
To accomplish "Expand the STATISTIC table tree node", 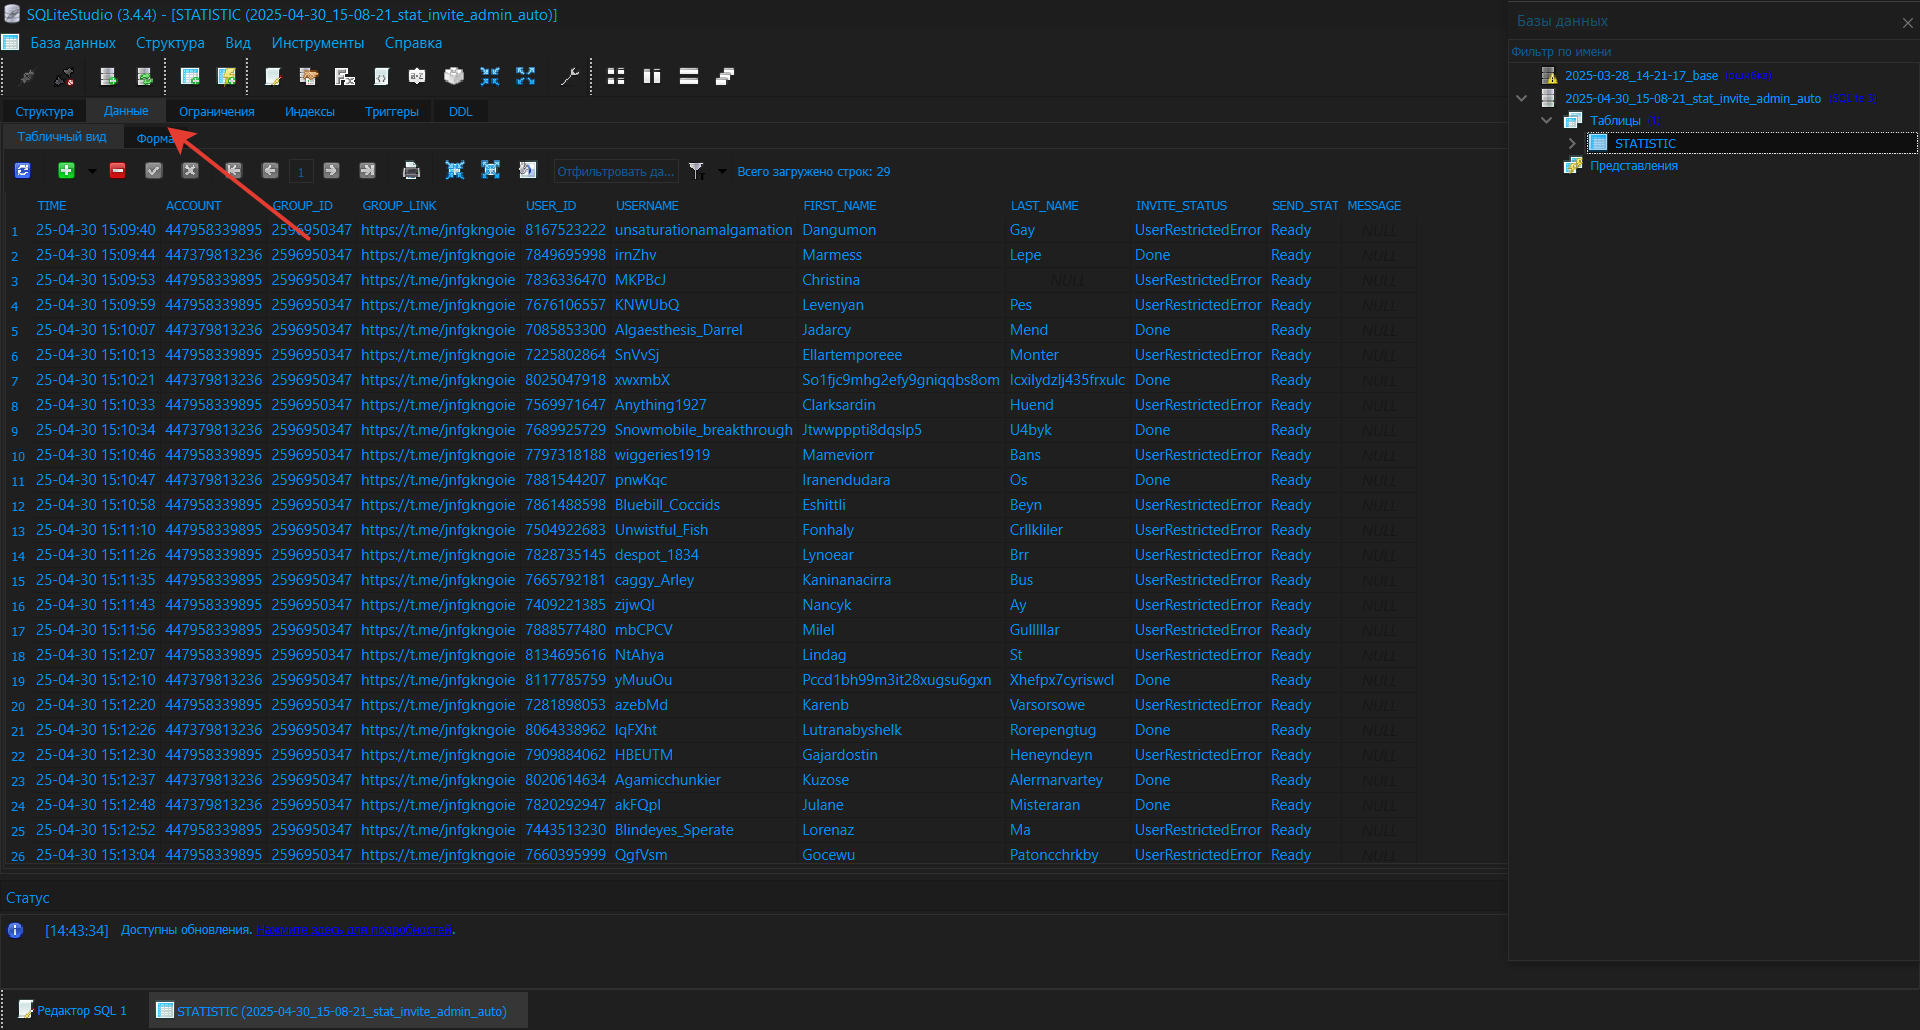I will coord(1572,142).
